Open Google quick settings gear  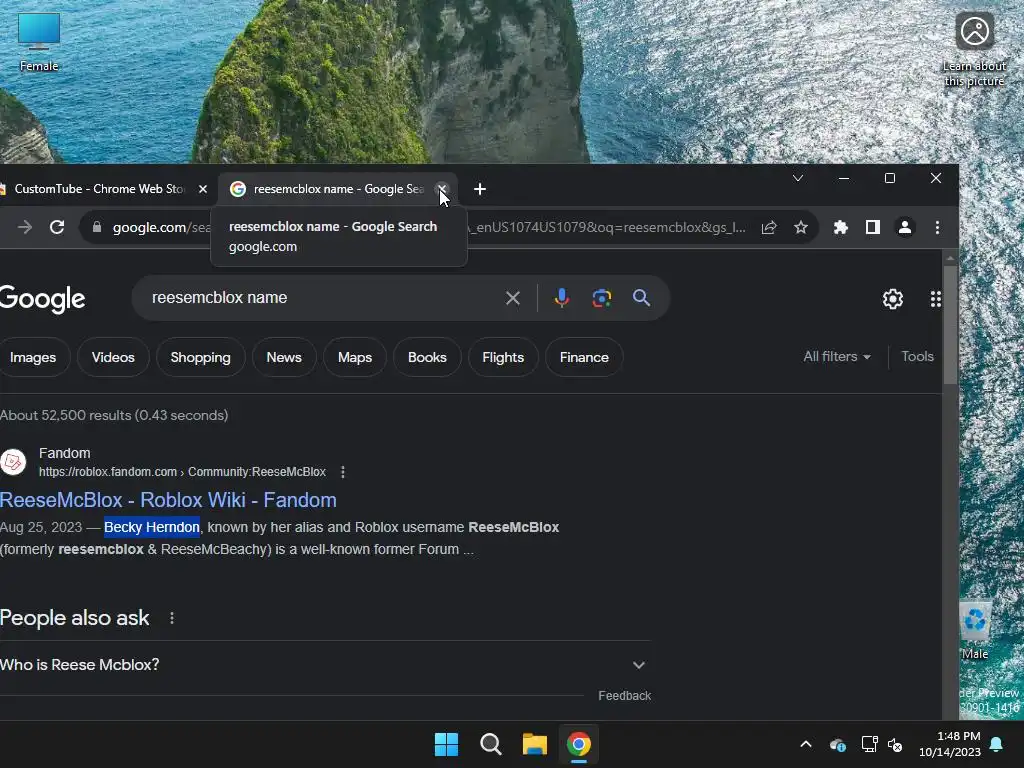(x=893, y=299)
